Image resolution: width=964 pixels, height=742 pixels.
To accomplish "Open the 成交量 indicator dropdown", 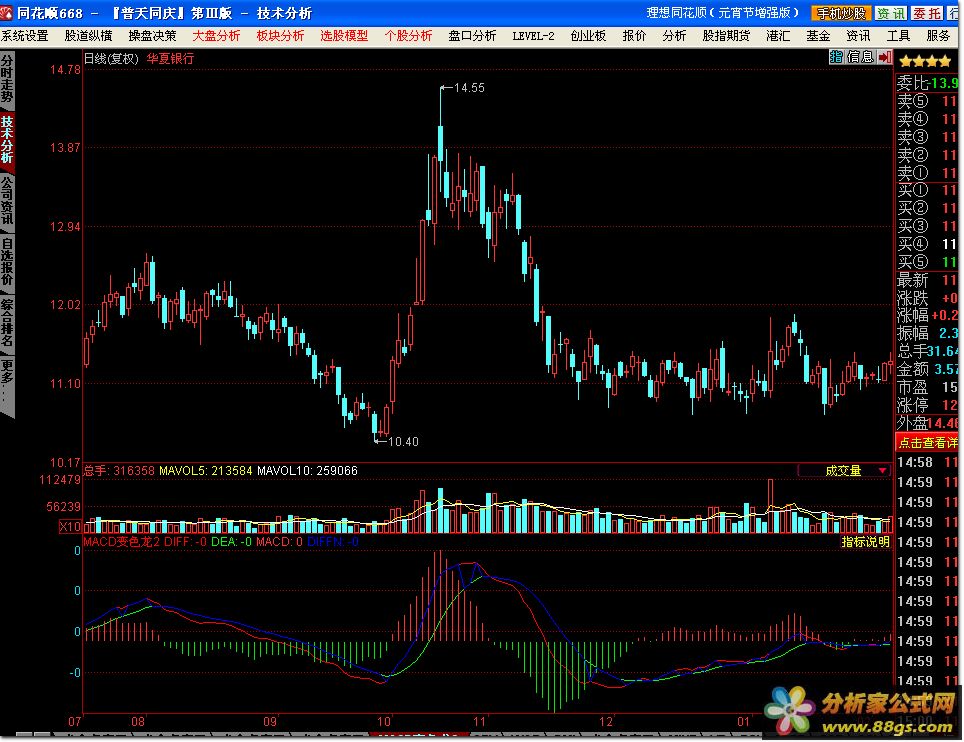I will [x=844, y=471].
